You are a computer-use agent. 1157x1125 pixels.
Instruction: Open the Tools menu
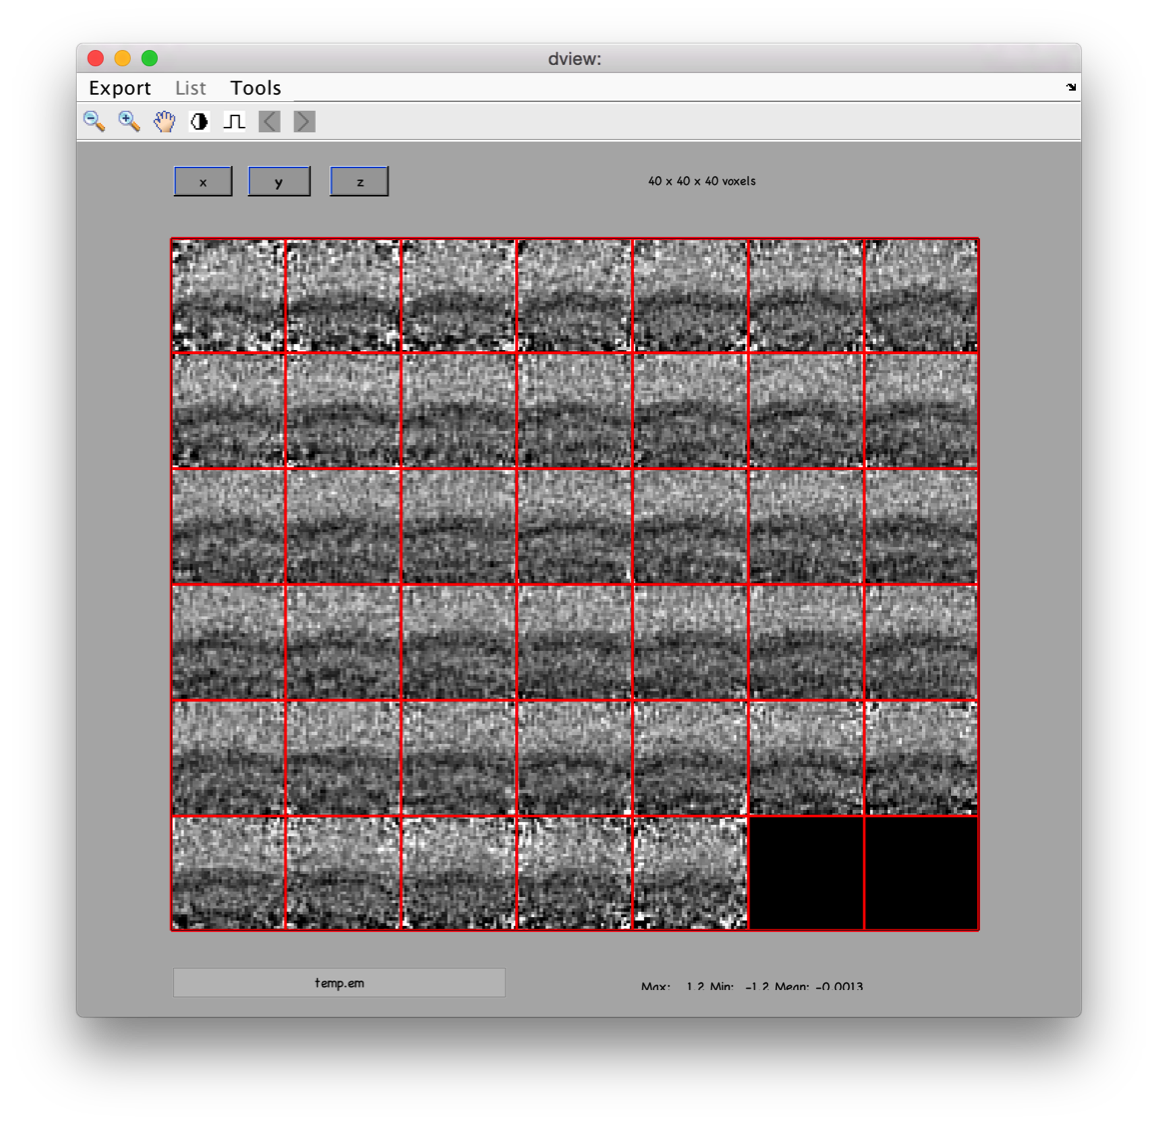[255, 88]
